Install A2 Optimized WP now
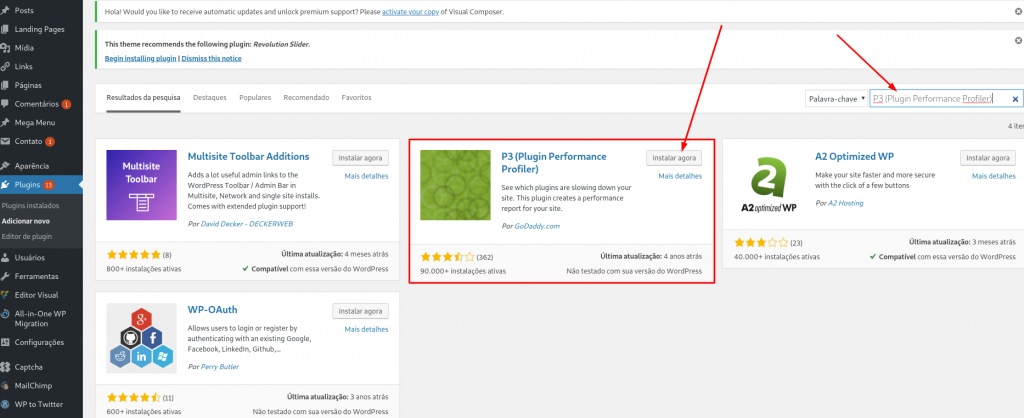The height and width of the screenshot is (418, 1024). pyautogui.click(x=987, y=158)
